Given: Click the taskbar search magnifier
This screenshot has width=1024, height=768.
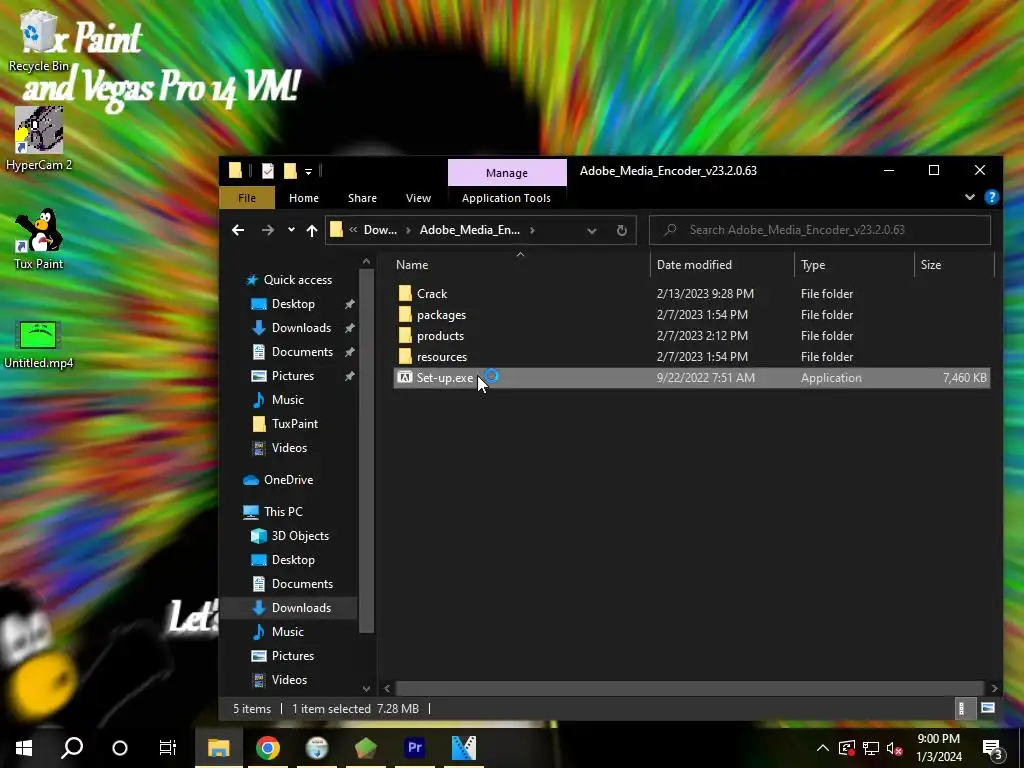Looking at the screenshot, I should pos(72,747).
